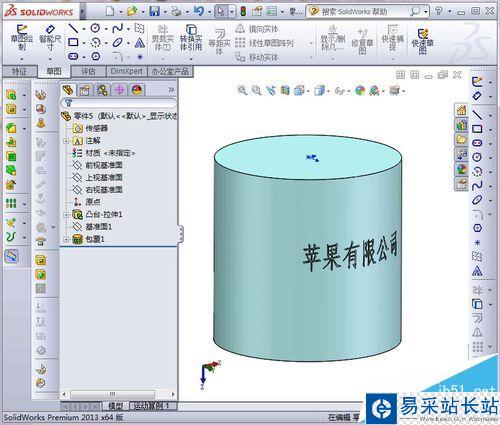This screenshot has width=500, height=425.
Task: Click Offset Entities (等距实体) tool
Action: 219,41
